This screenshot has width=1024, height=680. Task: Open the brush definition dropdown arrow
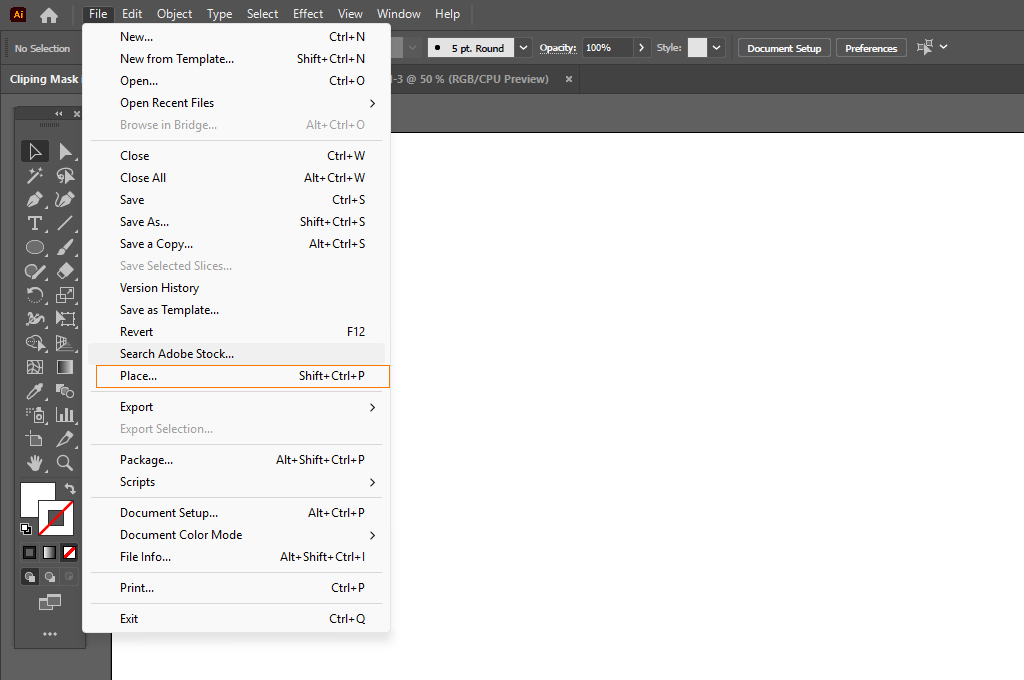click(523, 48)
